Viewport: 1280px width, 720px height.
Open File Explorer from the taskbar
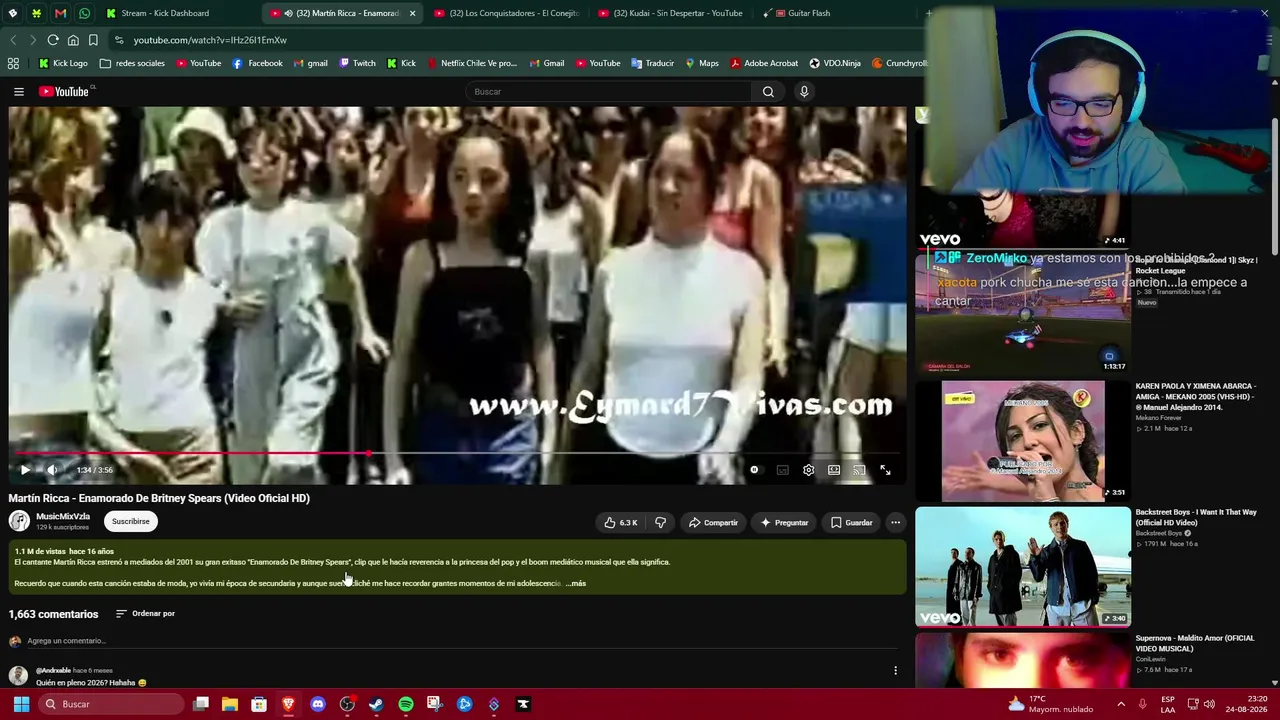[x=230, y=704]
